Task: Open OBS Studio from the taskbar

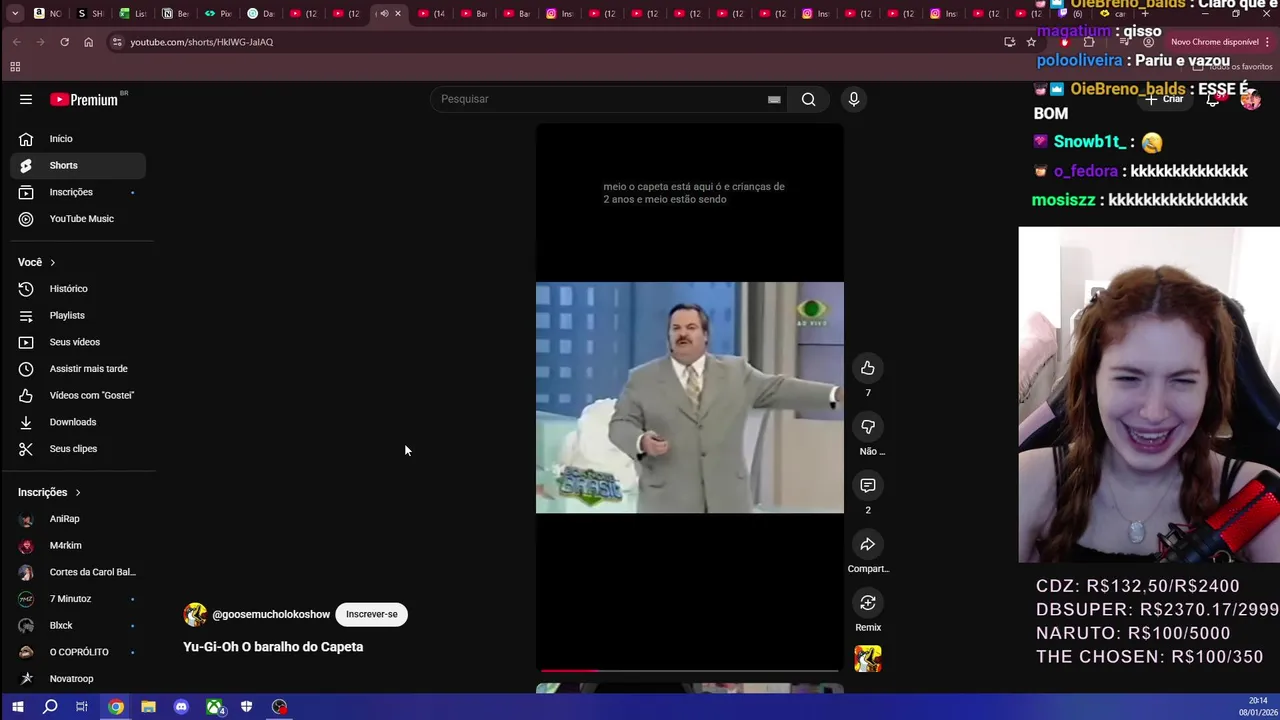Action: (279, 707)
